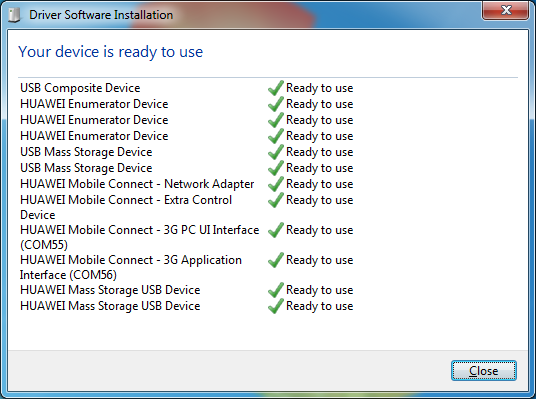Select the "USB Composite Device" entry

coord(80,88)
